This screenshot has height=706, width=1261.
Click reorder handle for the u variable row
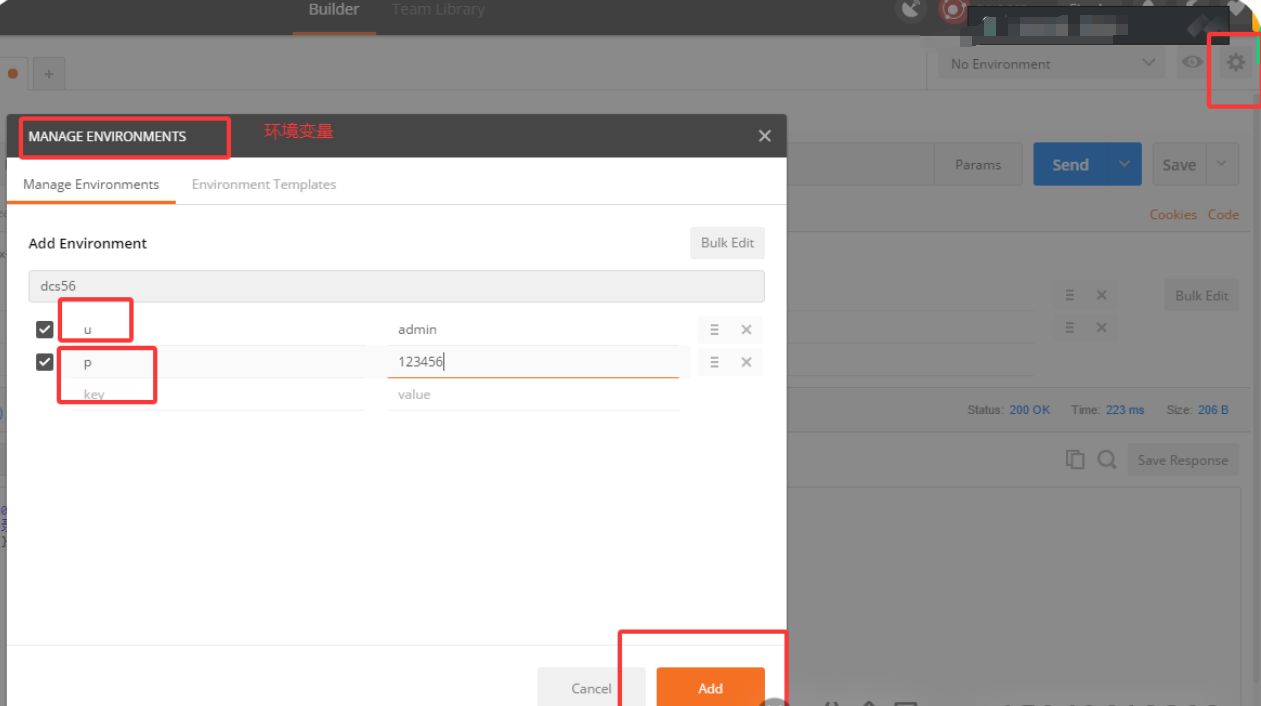714,330
